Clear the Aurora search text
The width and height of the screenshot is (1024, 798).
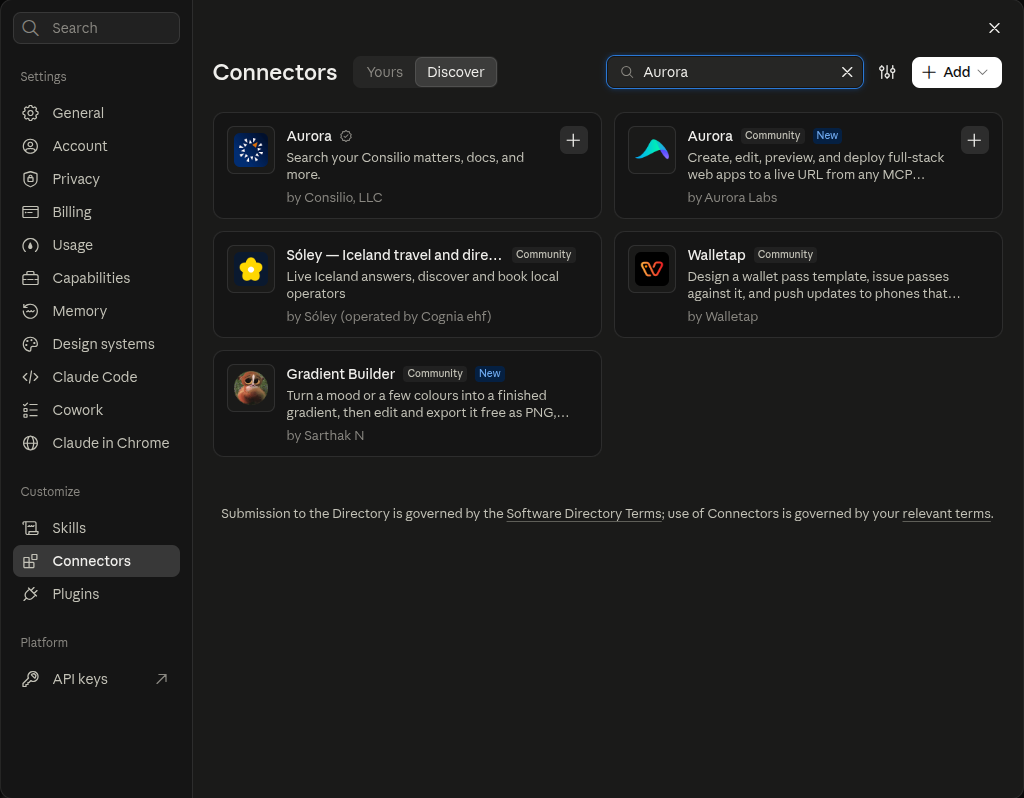[847, 72]
